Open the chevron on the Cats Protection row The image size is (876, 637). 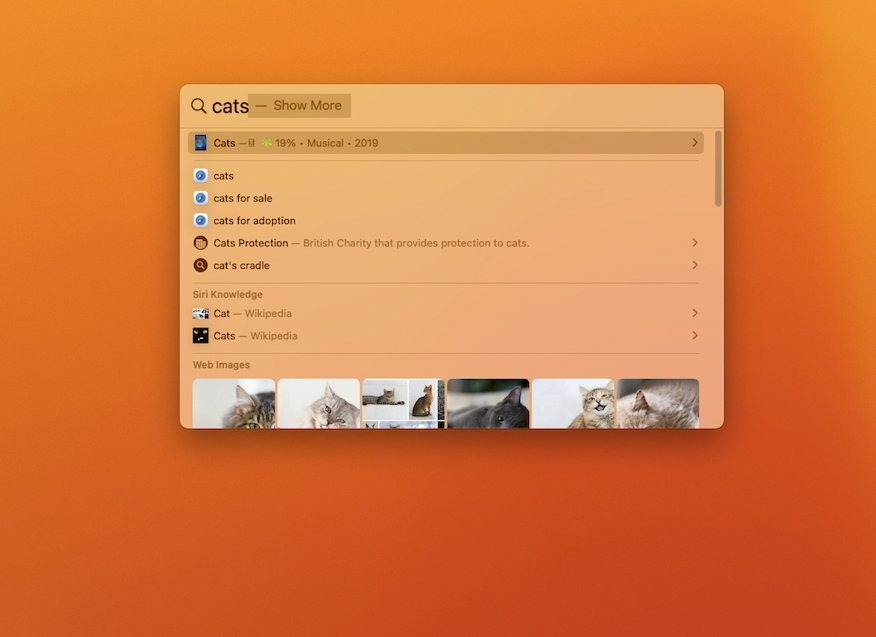[x=695, y=242]
